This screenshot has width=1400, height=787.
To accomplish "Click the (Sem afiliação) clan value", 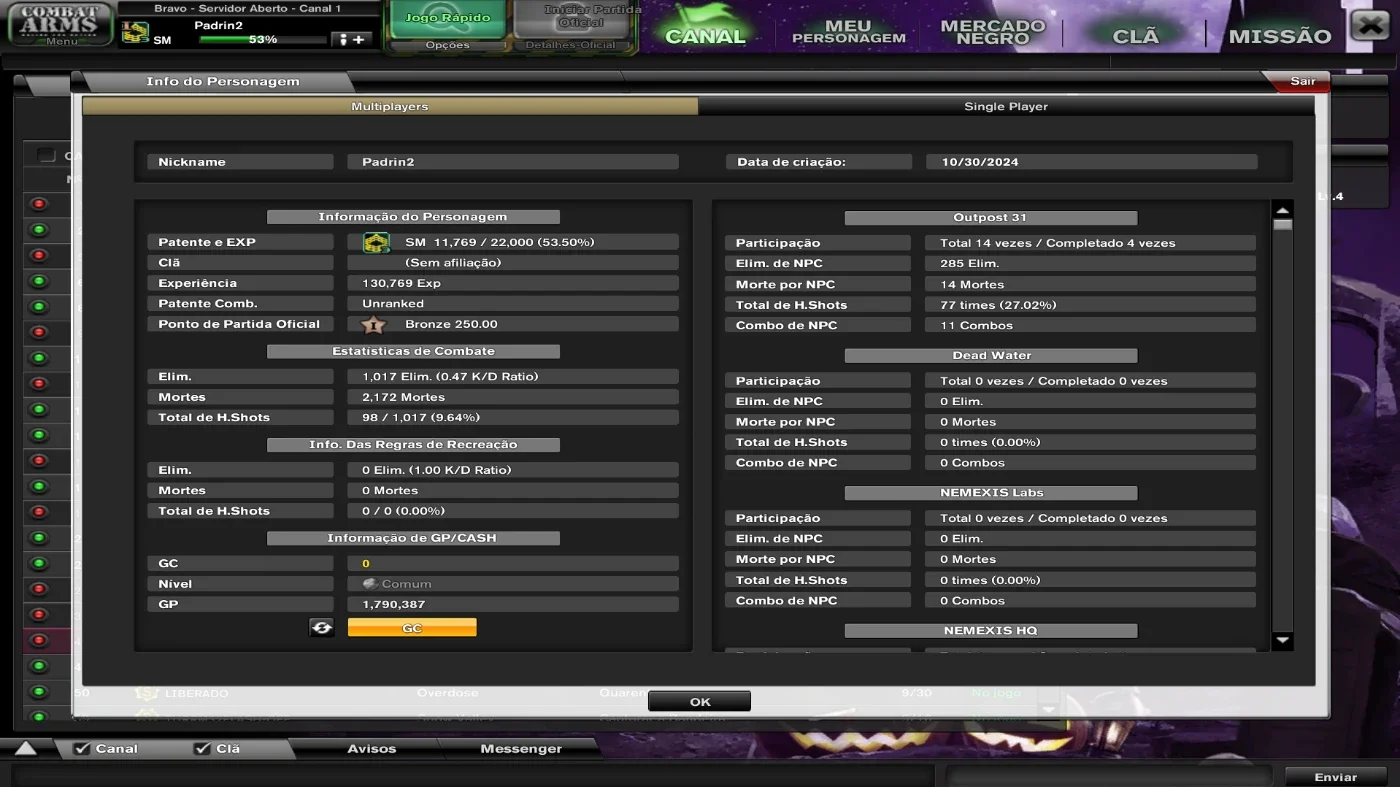I will tap(513, 262).
